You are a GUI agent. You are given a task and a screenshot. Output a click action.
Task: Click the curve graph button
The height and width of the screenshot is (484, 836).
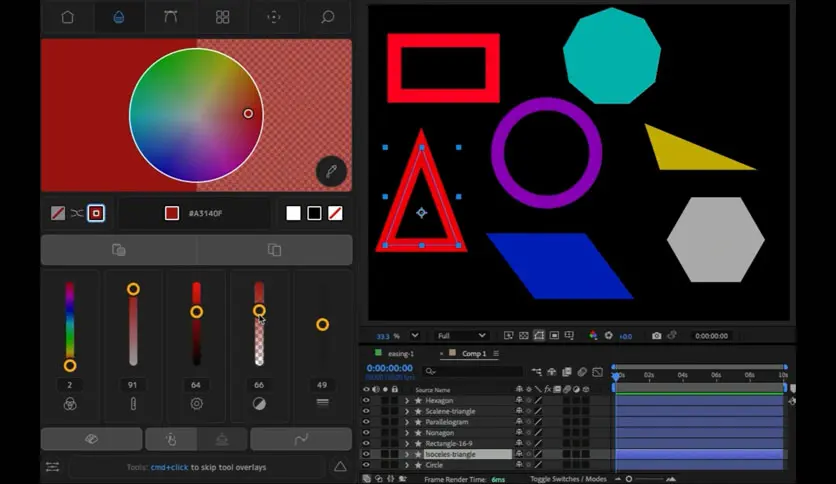301,439
